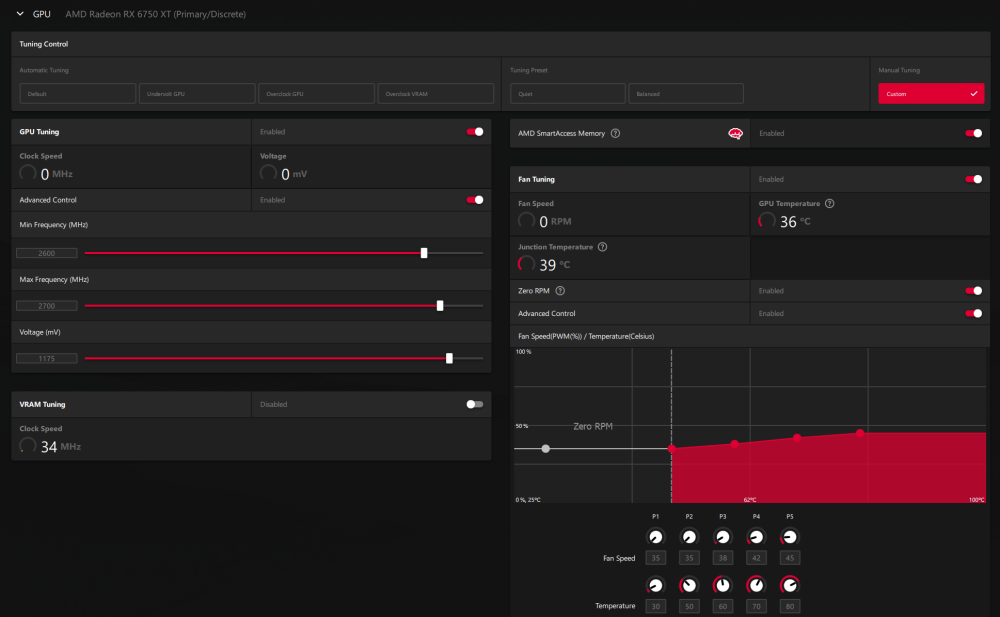Click the P5 Temperature dial knob
The height and width of the screenshot is (617, 1000).
tap(789, 585)
